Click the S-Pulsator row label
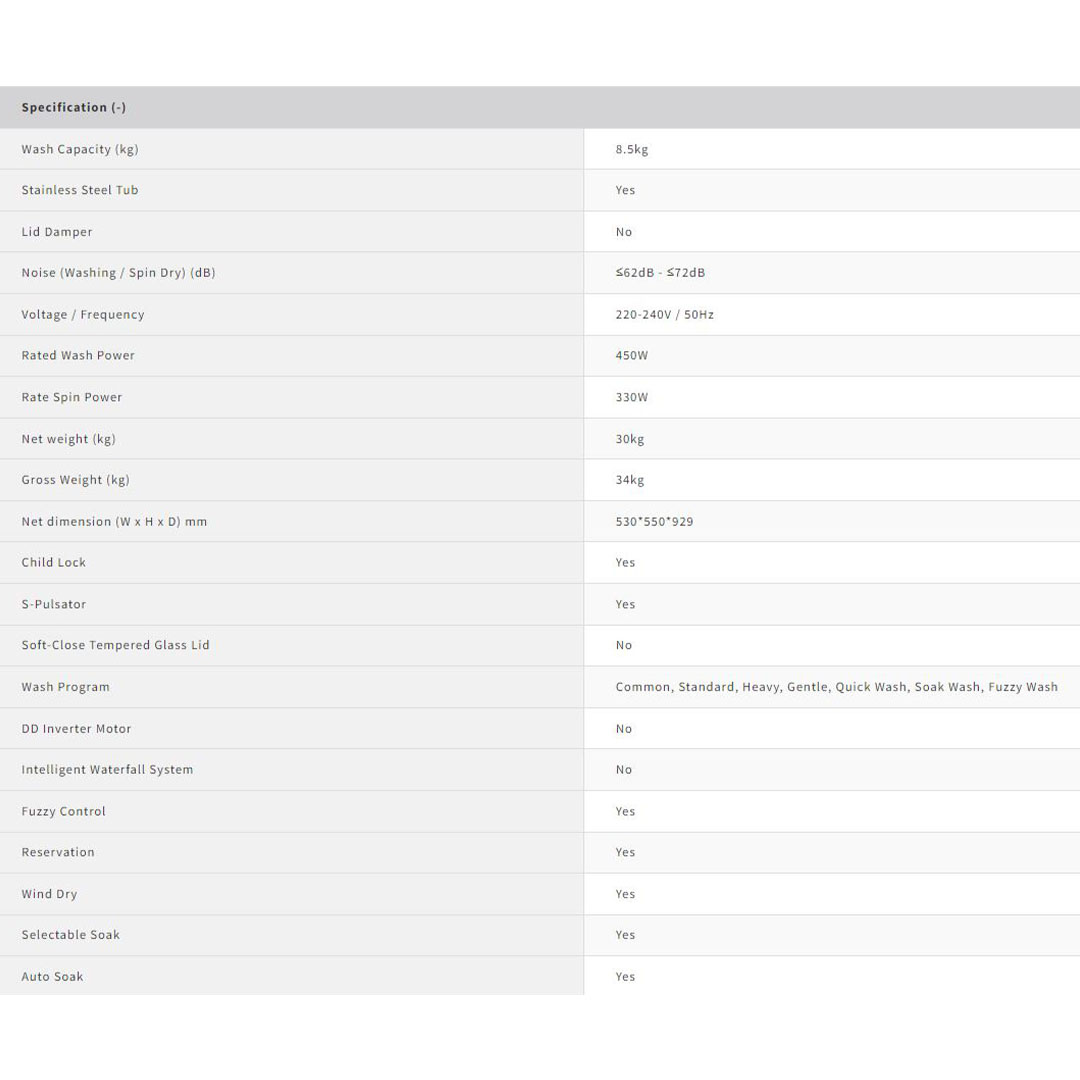The image size is (1080, 1080). click(x=54, y=604)
